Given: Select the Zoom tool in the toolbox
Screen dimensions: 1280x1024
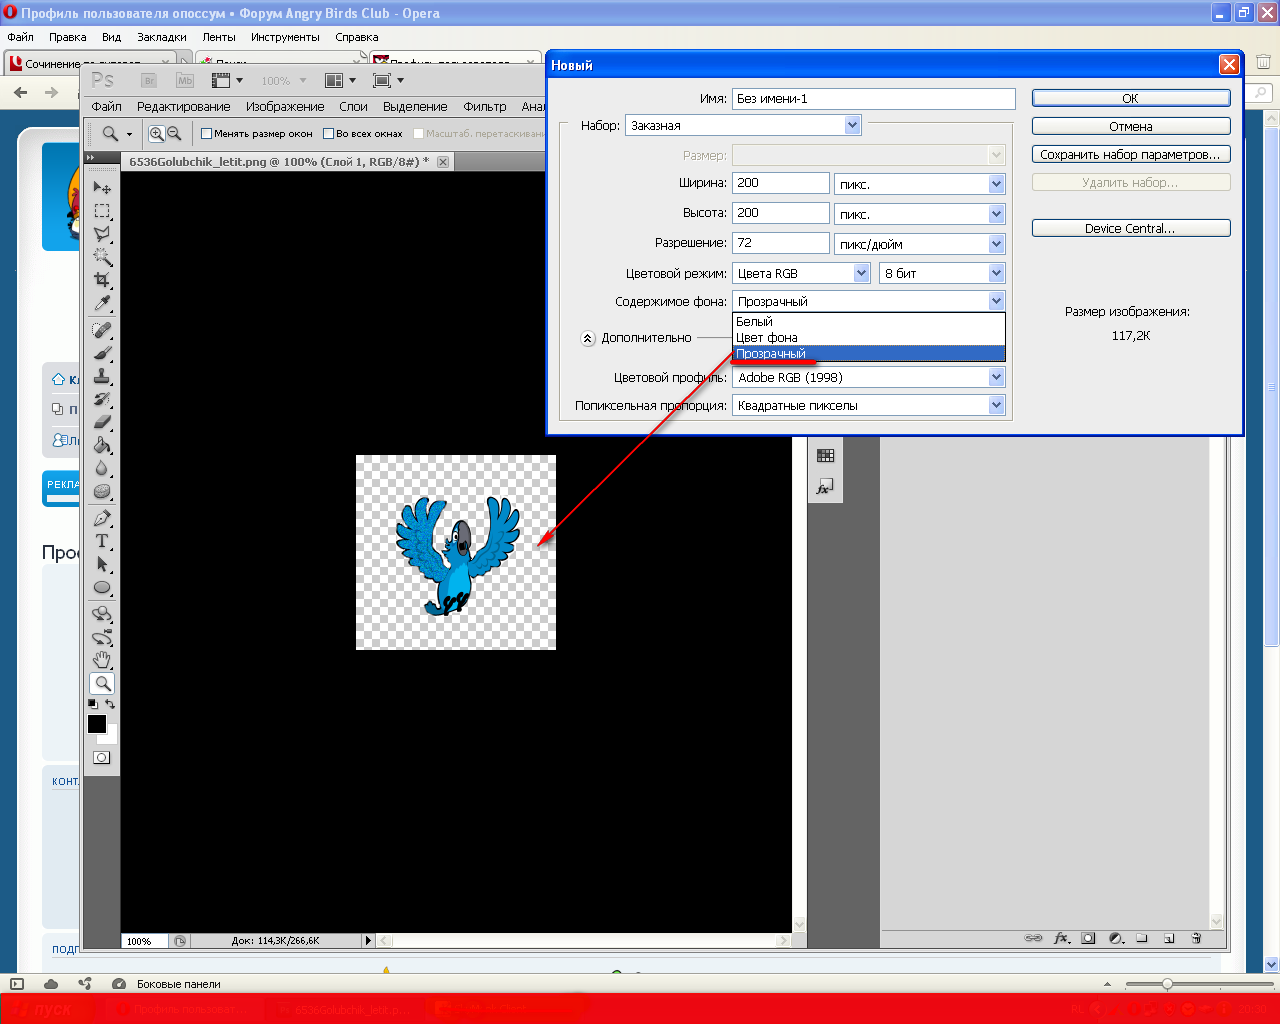Looking at the screenshot, I should [x=102, y=684].
